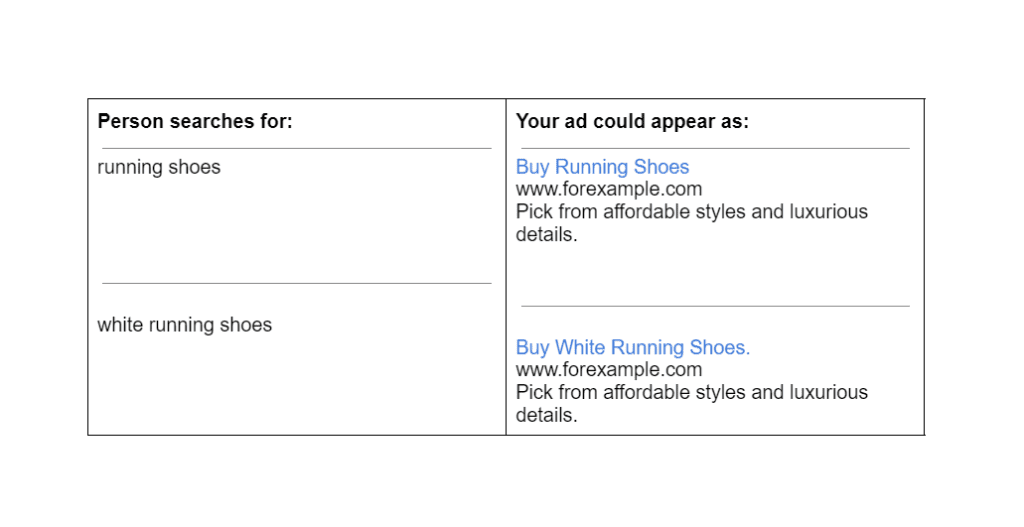Screen dimensions: 1024x527
Task: Select the 'Person searches for:' column header
Action: [x=195, y=121]
